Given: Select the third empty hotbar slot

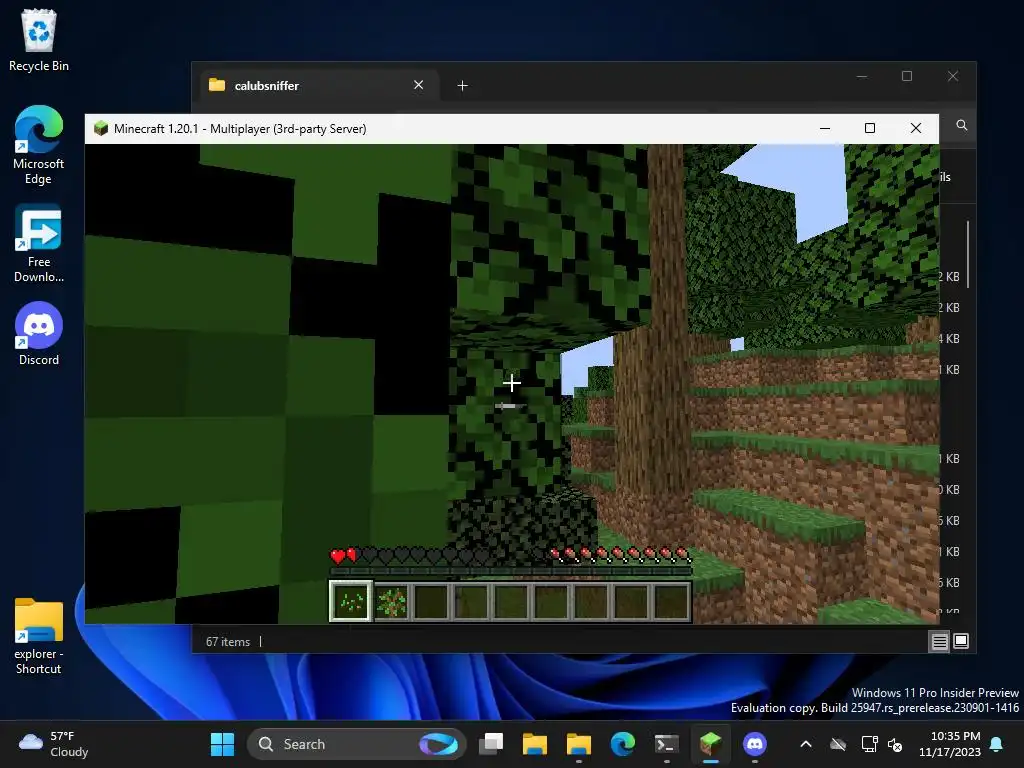Looking at the screenshot, I should (x=431, y=601).
